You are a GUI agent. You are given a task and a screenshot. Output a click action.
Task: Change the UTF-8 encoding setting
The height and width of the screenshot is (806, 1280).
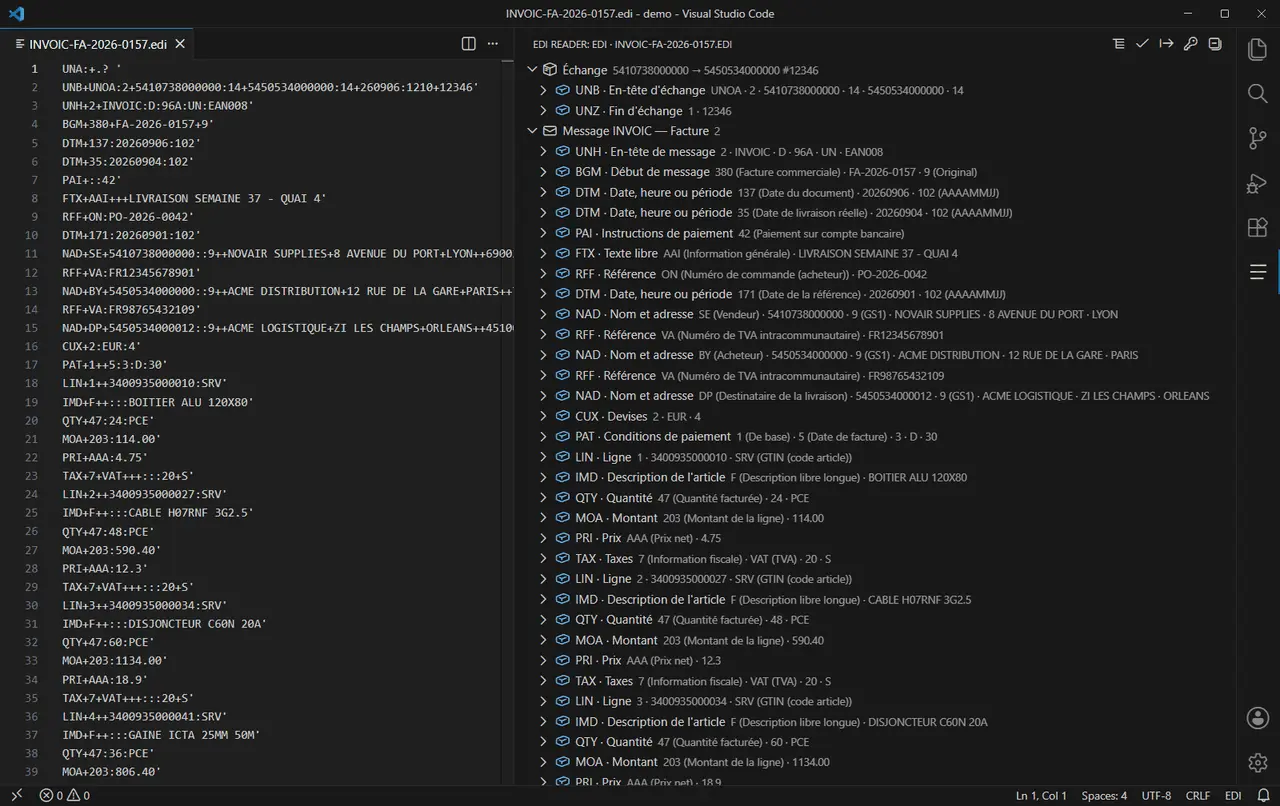pos(1156,796)
